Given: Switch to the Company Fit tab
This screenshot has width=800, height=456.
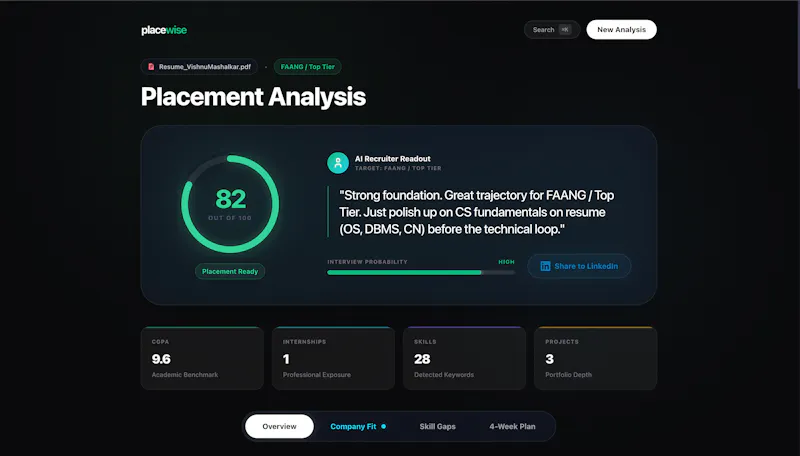Looking at the screenshot, I should point(358,426).
